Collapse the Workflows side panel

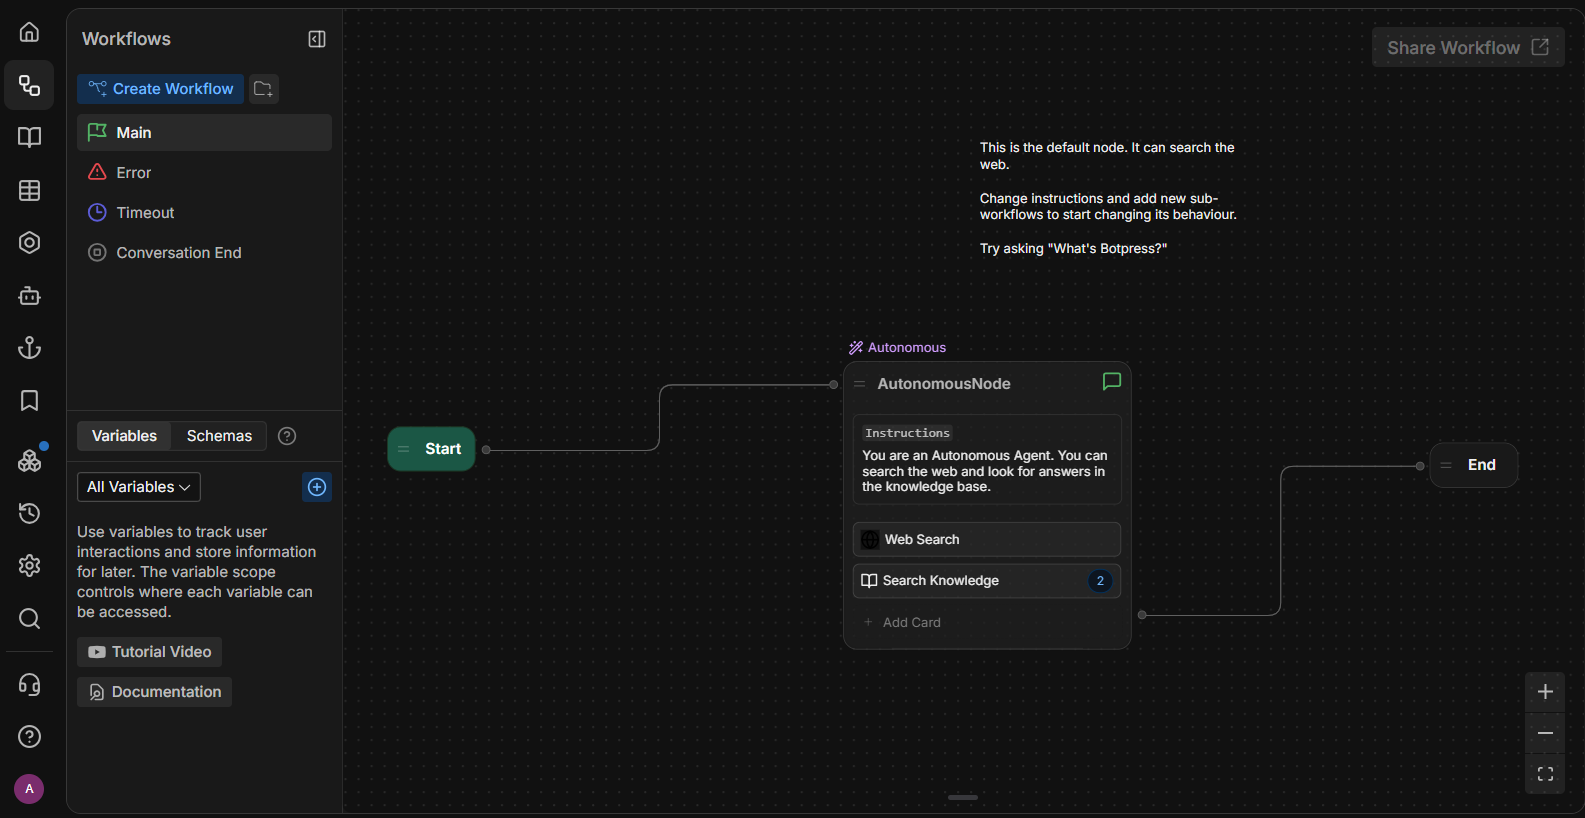click(317, 39)
